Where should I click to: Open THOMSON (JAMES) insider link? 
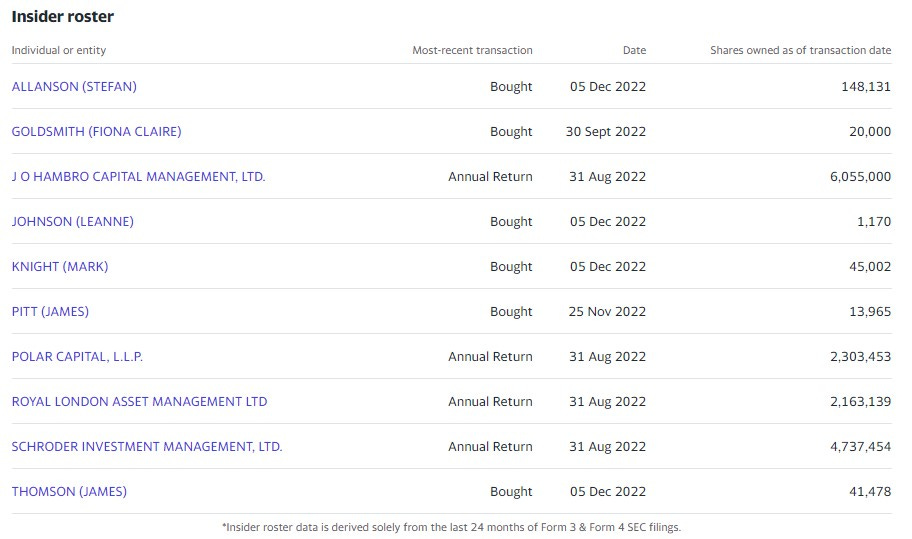pos(69,491)
